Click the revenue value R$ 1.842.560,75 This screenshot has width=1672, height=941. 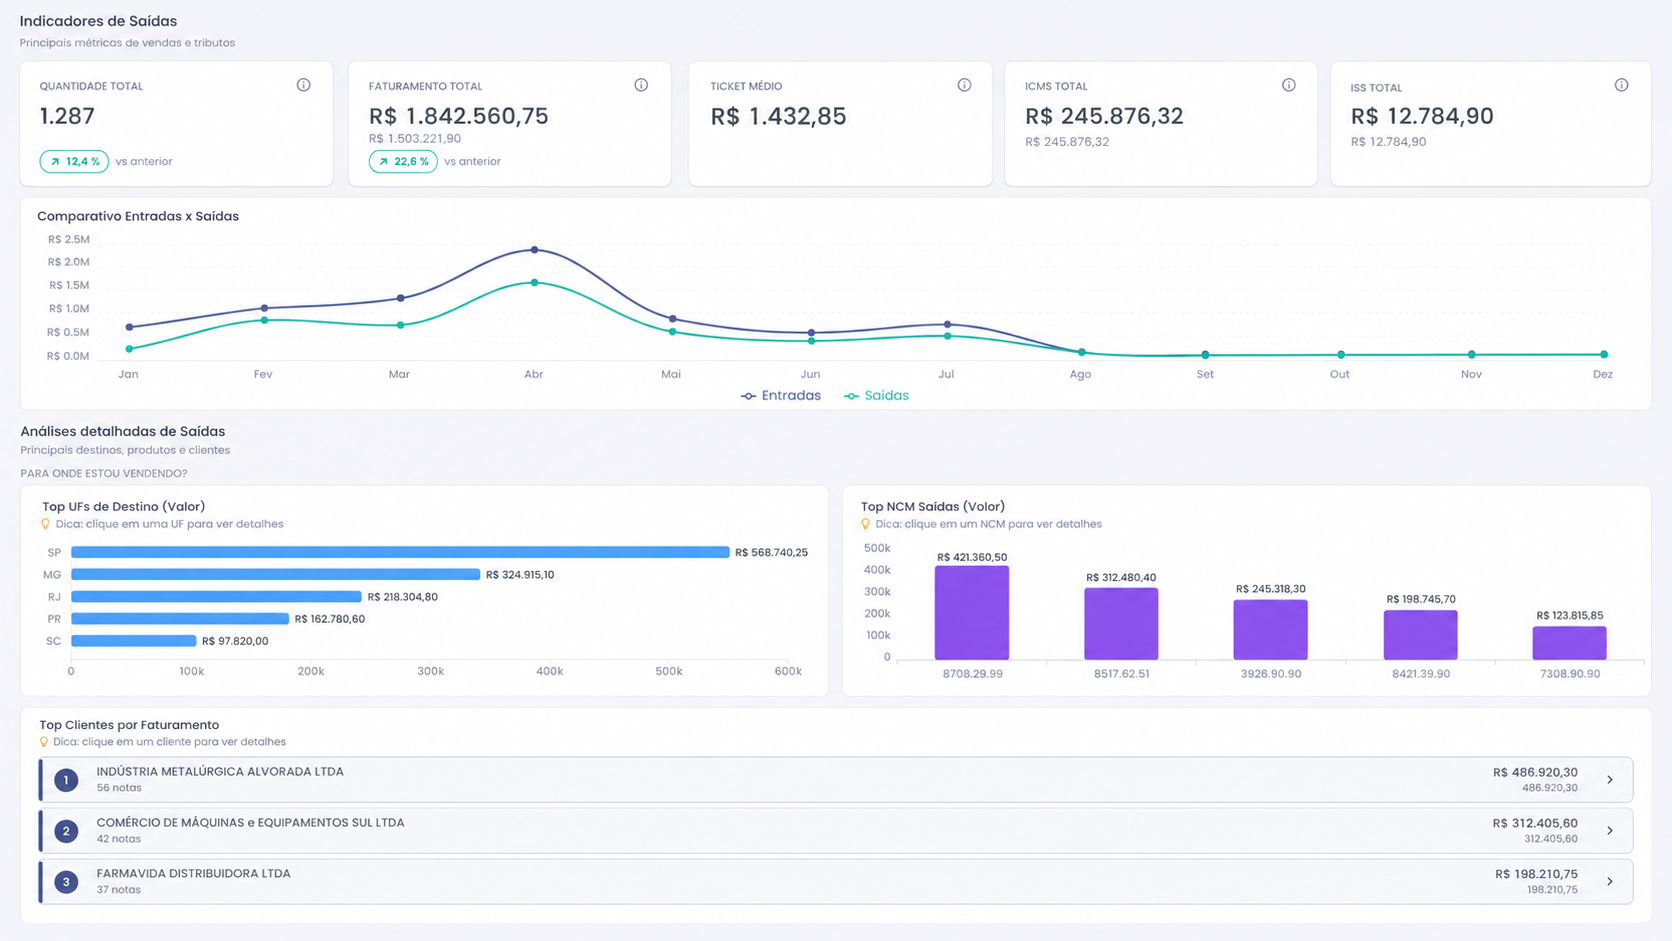pos(458,116)
